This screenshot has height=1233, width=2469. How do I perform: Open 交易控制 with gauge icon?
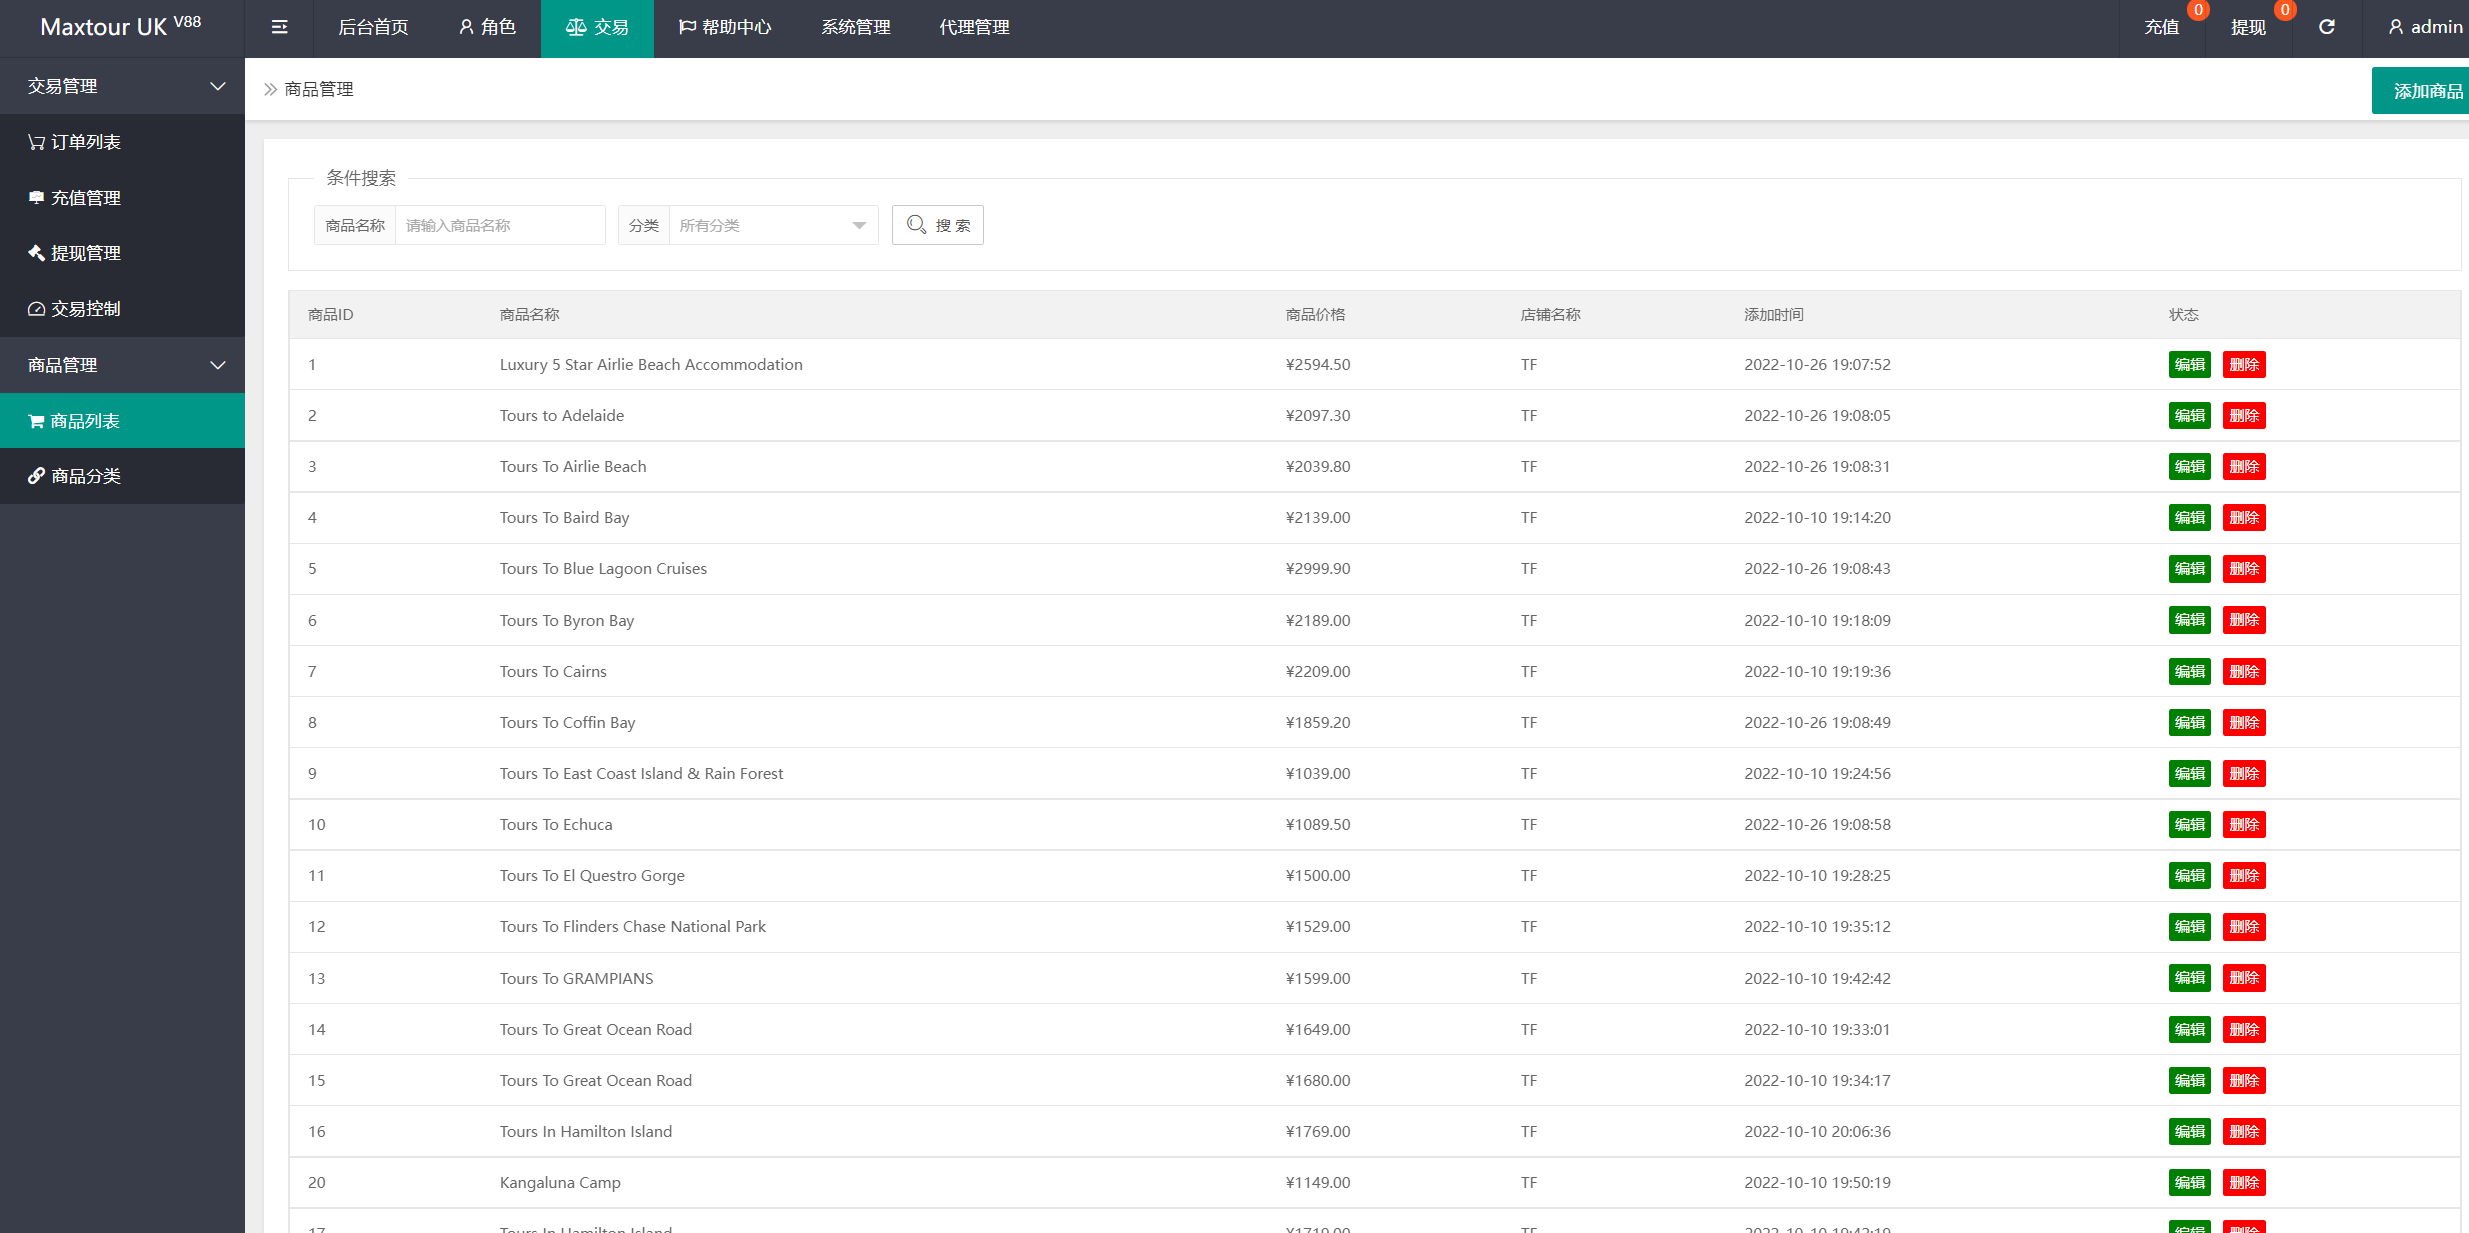click(x=85, y=309)
